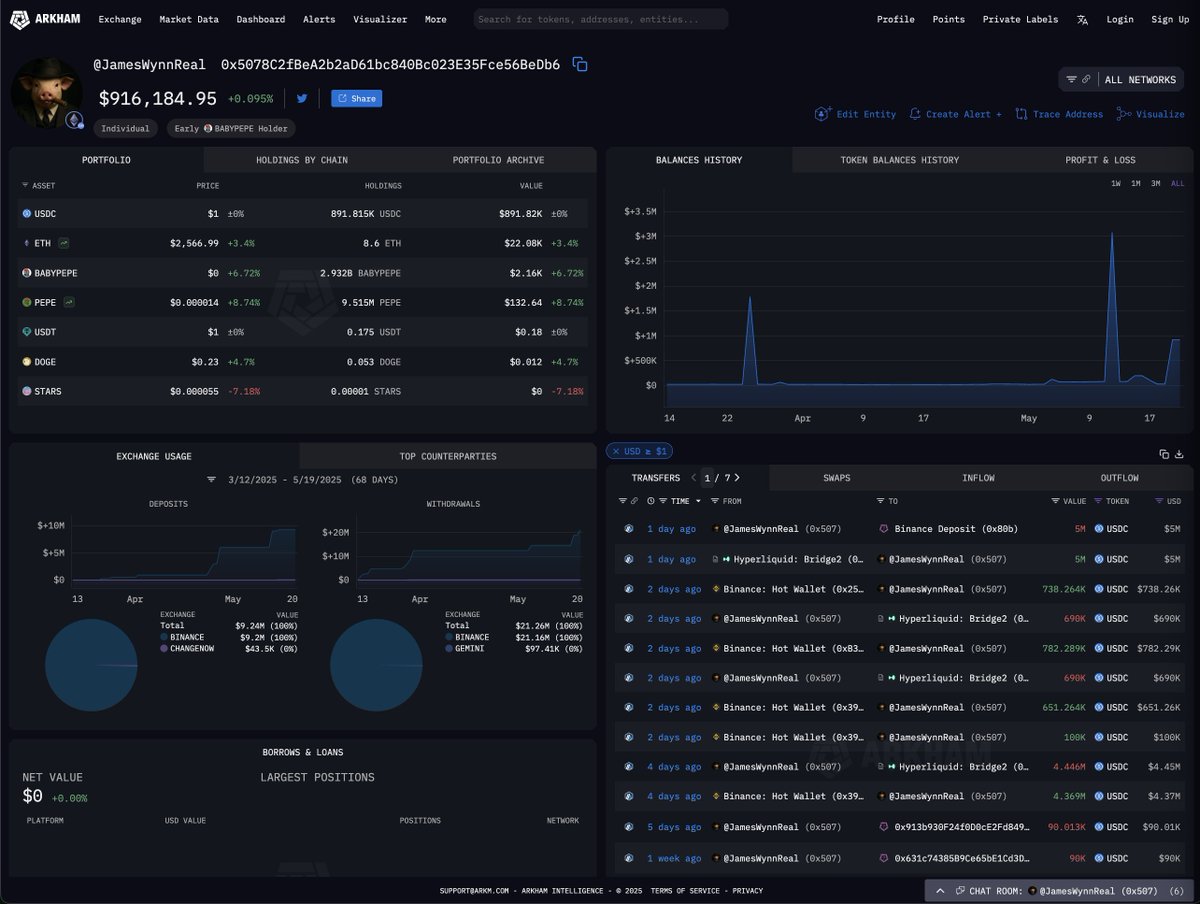Click the Login link
The height and width of the screenshot is (904, 1200).
[x=1120, y=19]
